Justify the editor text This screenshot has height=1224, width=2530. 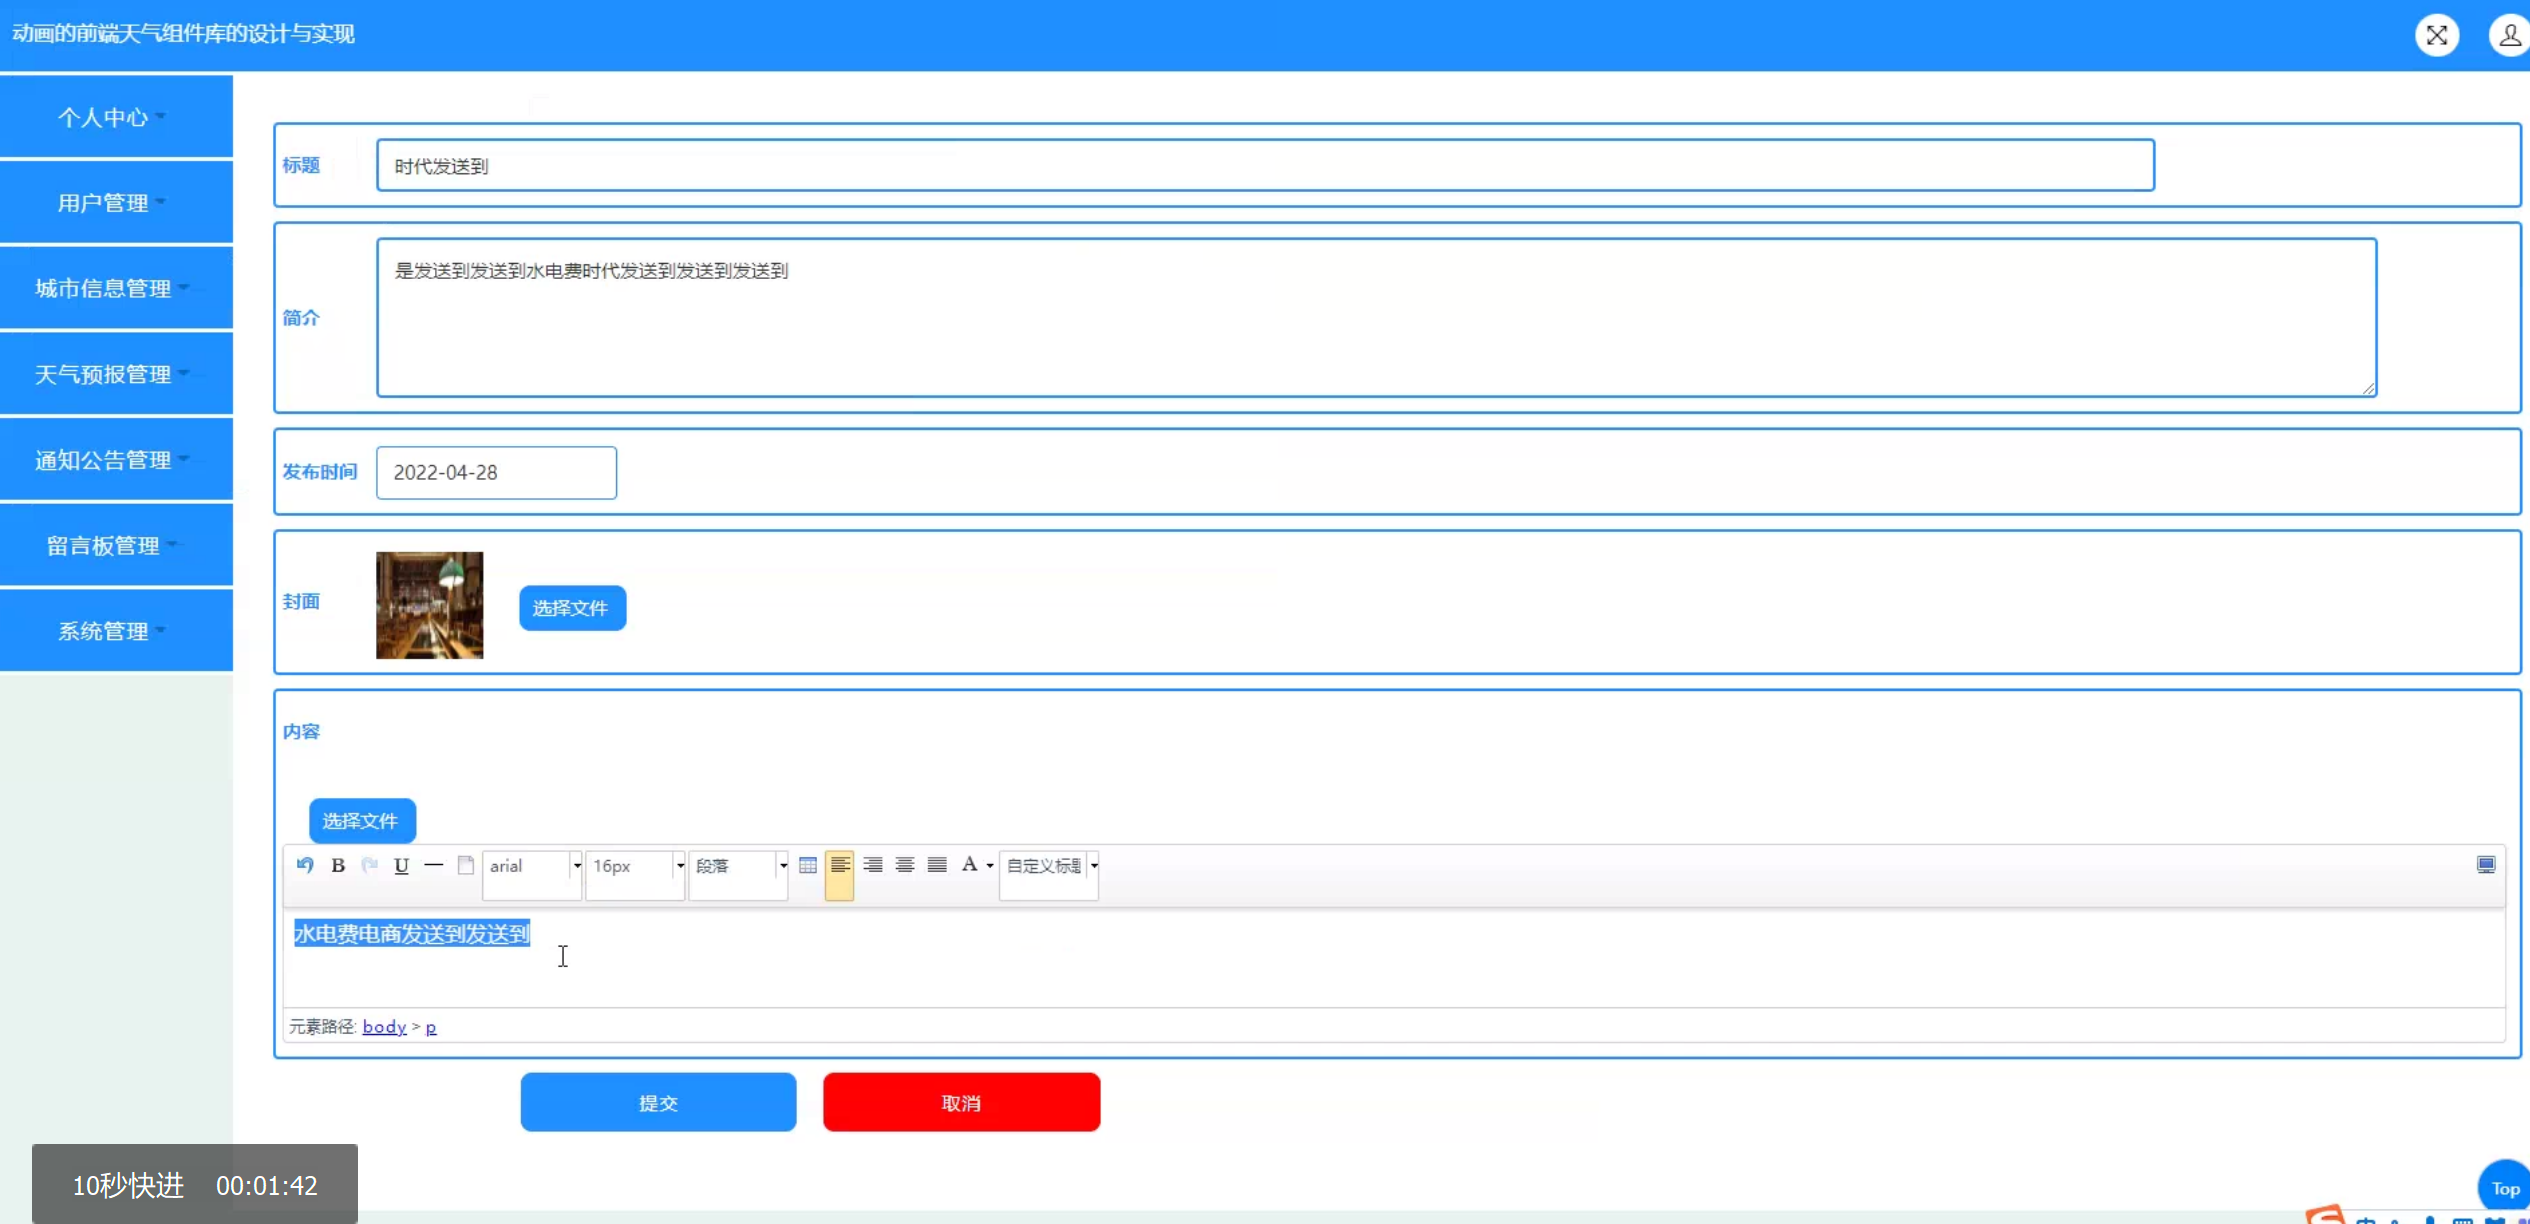tap(936, 865)
